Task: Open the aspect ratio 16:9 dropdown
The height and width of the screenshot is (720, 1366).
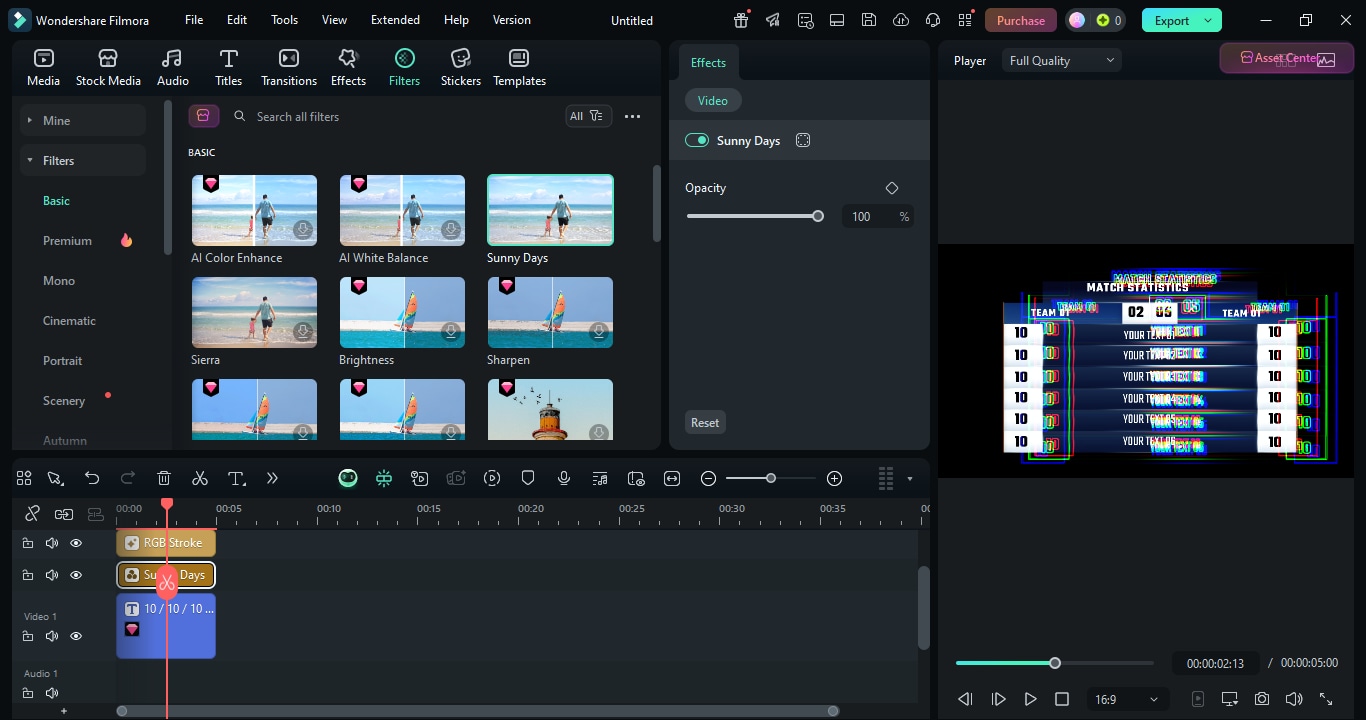Action: [x=1127, y=699]
